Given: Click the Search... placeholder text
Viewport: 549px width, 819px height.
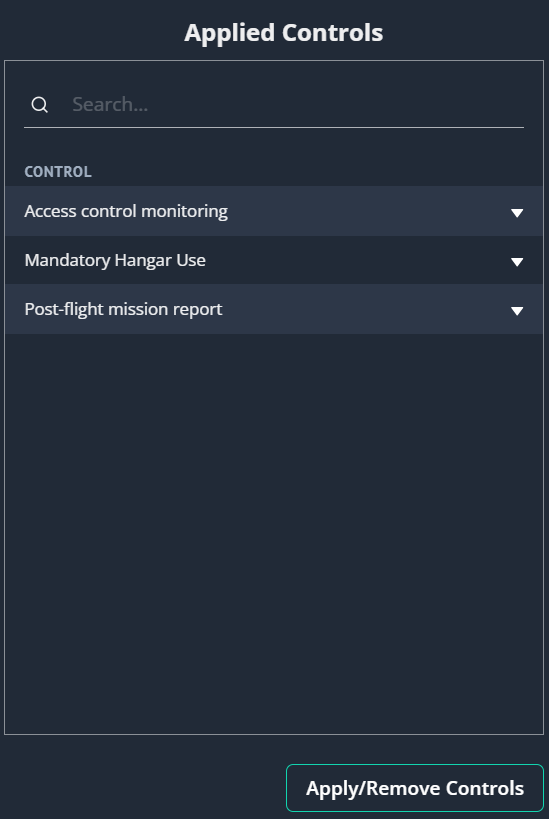Looking at the screenshot, I should [x=110, y=104].
